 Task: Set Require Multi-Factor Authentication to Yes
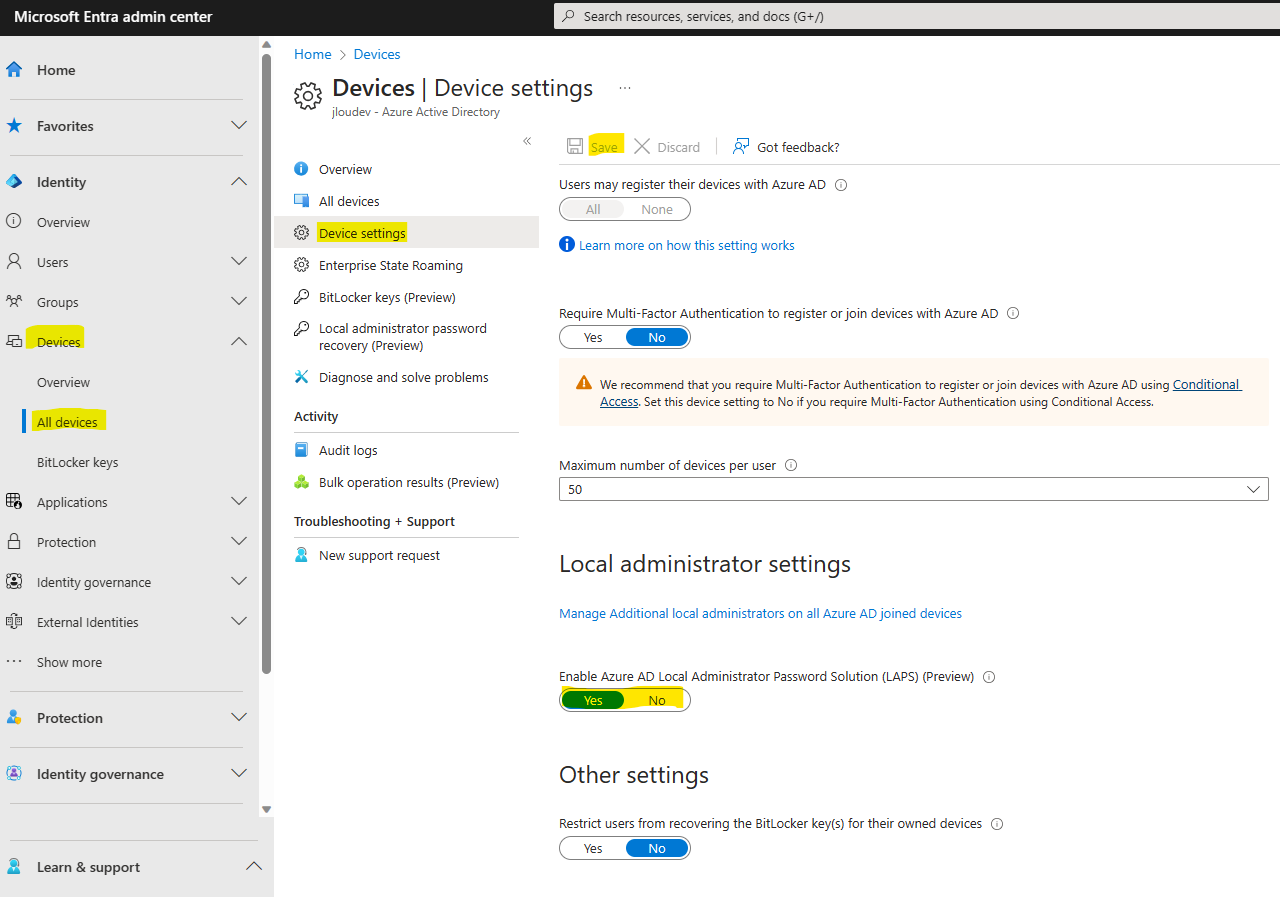click(x=593, y=337)
